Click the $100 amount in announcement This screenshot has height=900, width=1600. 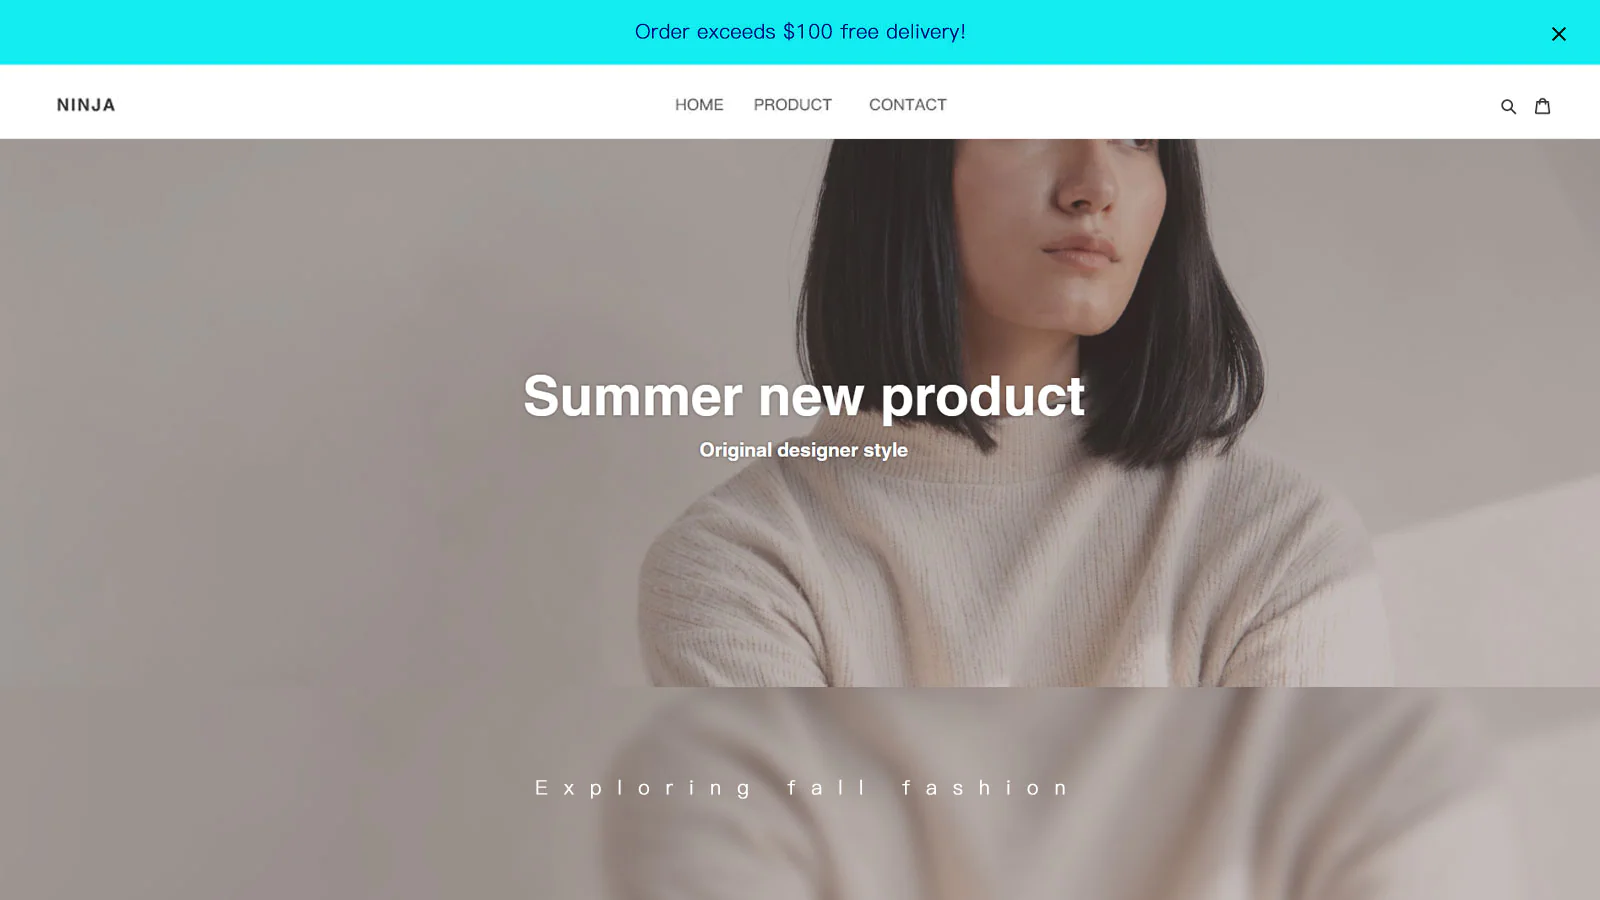pos(808,32)
